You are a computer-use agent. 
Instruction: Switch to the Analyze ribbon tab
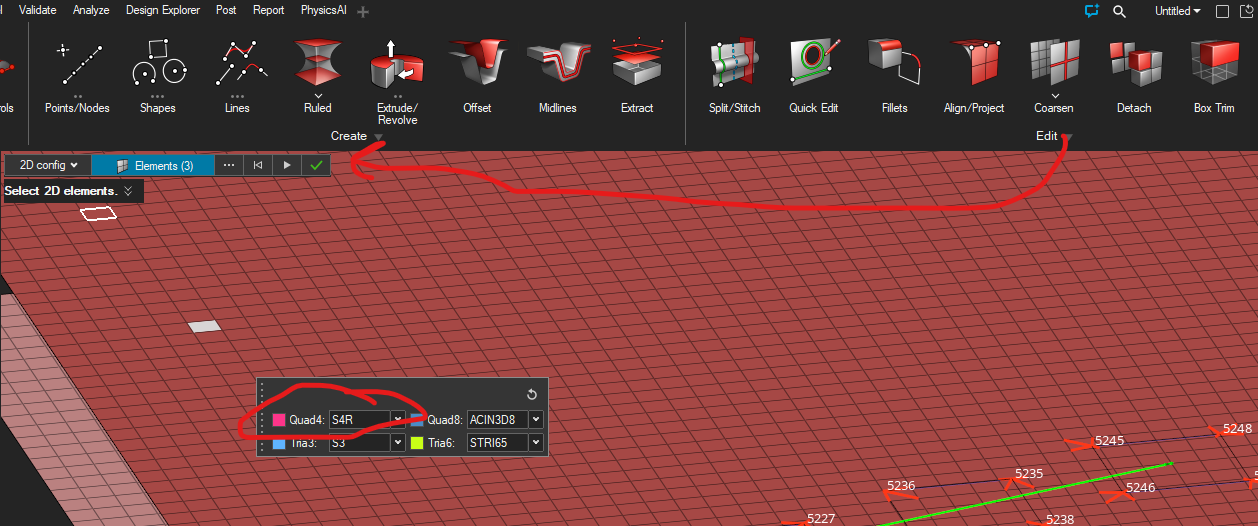click(x=91, y=10)
